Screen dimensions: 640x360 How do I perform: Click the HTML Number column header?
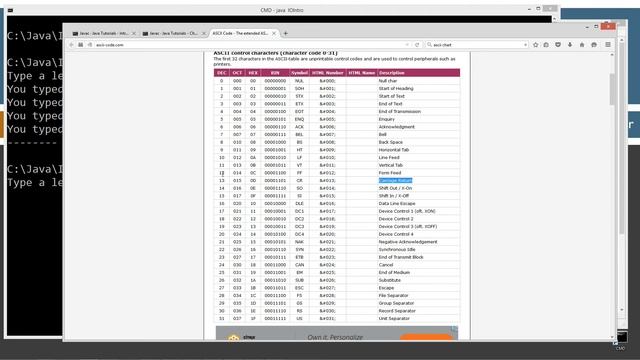click(x=327, y=73)
